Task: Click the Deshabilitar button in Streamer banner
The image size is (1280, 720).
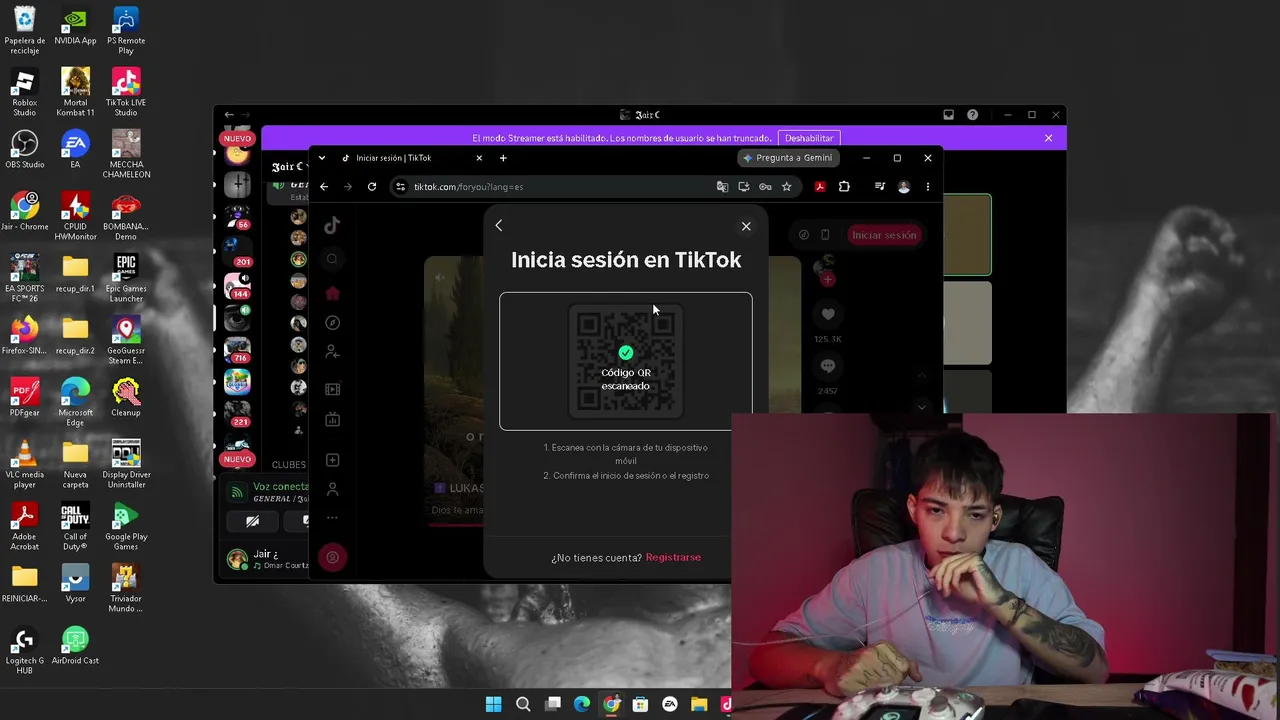Action: (x=809, y=138)
